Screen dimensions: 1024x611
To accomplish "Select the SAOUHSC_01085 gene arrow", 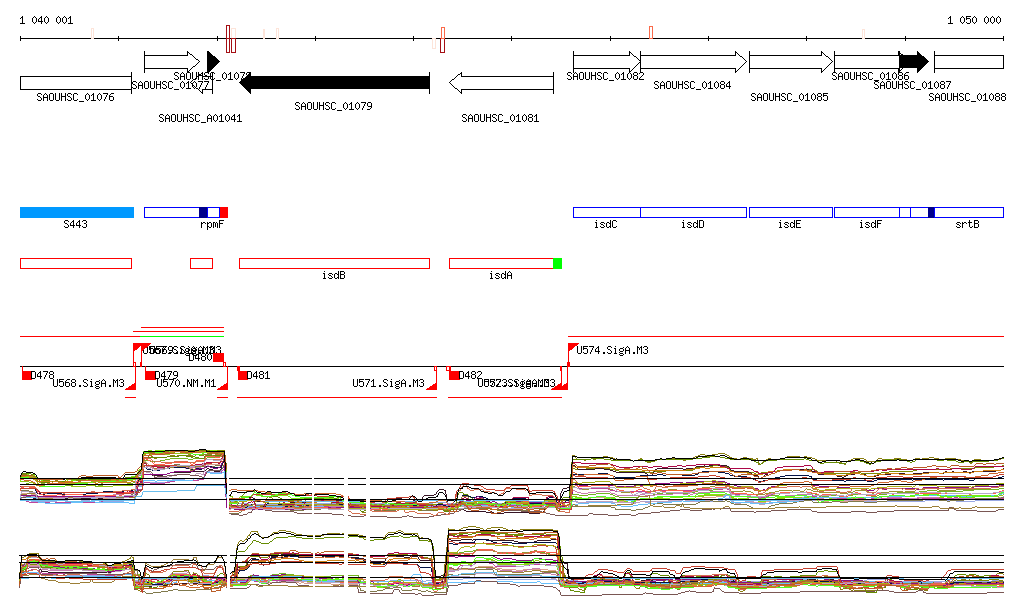I will tap(791, 62).
